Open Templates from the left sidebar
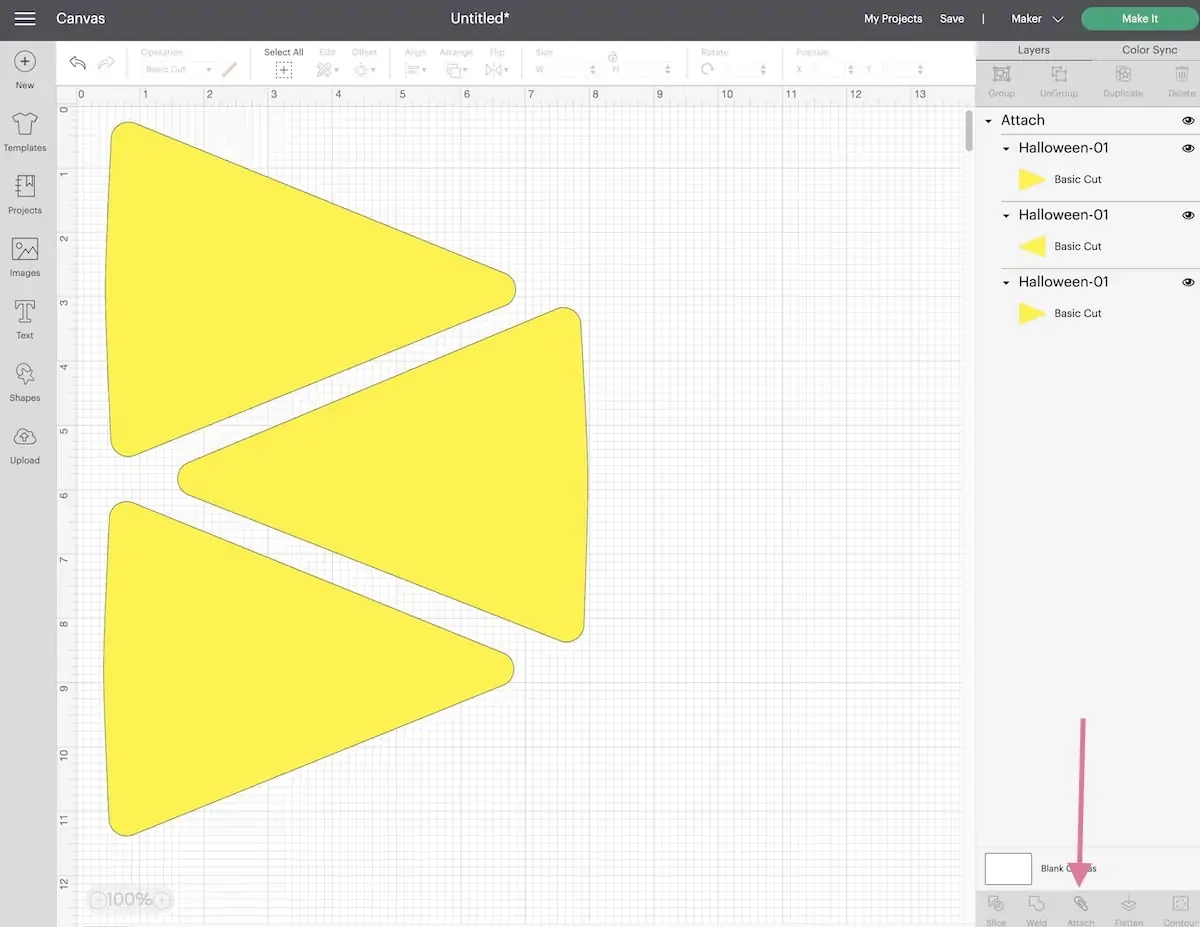1200x927 pixels. [x=25, y=132]
